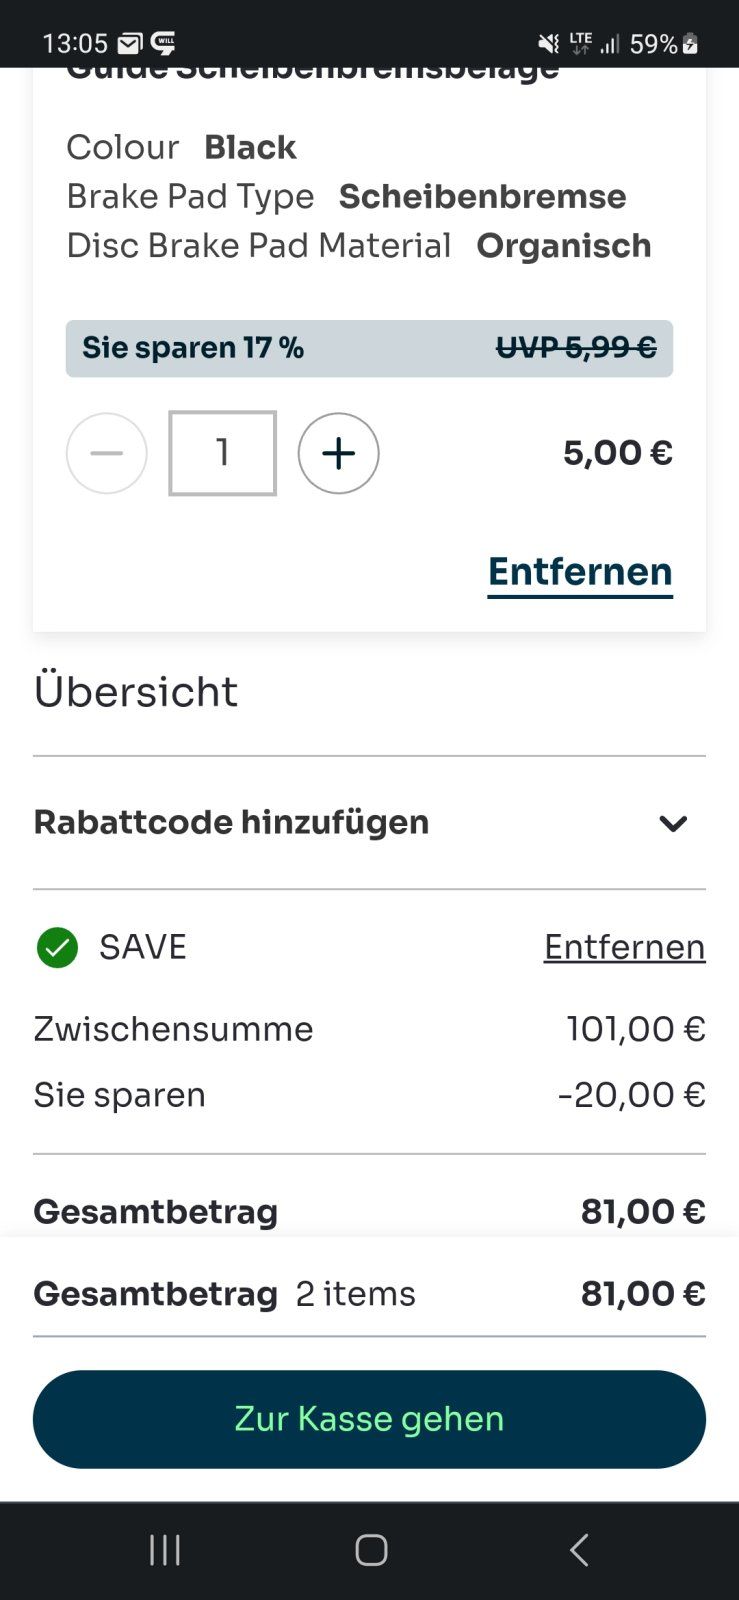Tap the LTE signal indicator

point(581,43)
